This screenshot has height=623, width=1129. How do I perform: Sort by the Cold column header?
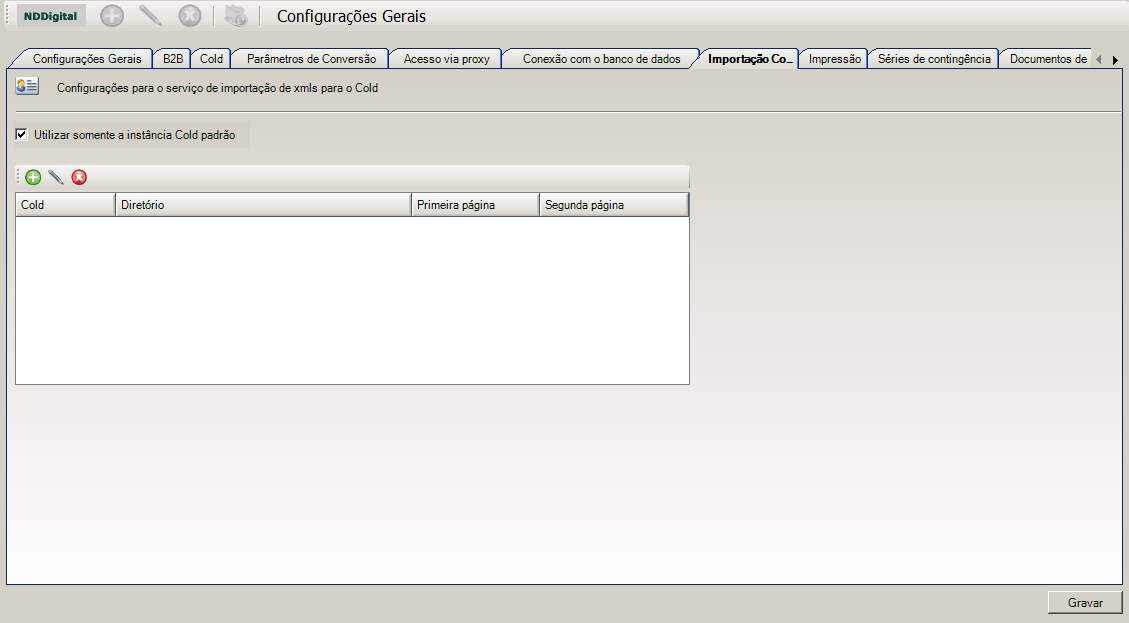[66, 205]
